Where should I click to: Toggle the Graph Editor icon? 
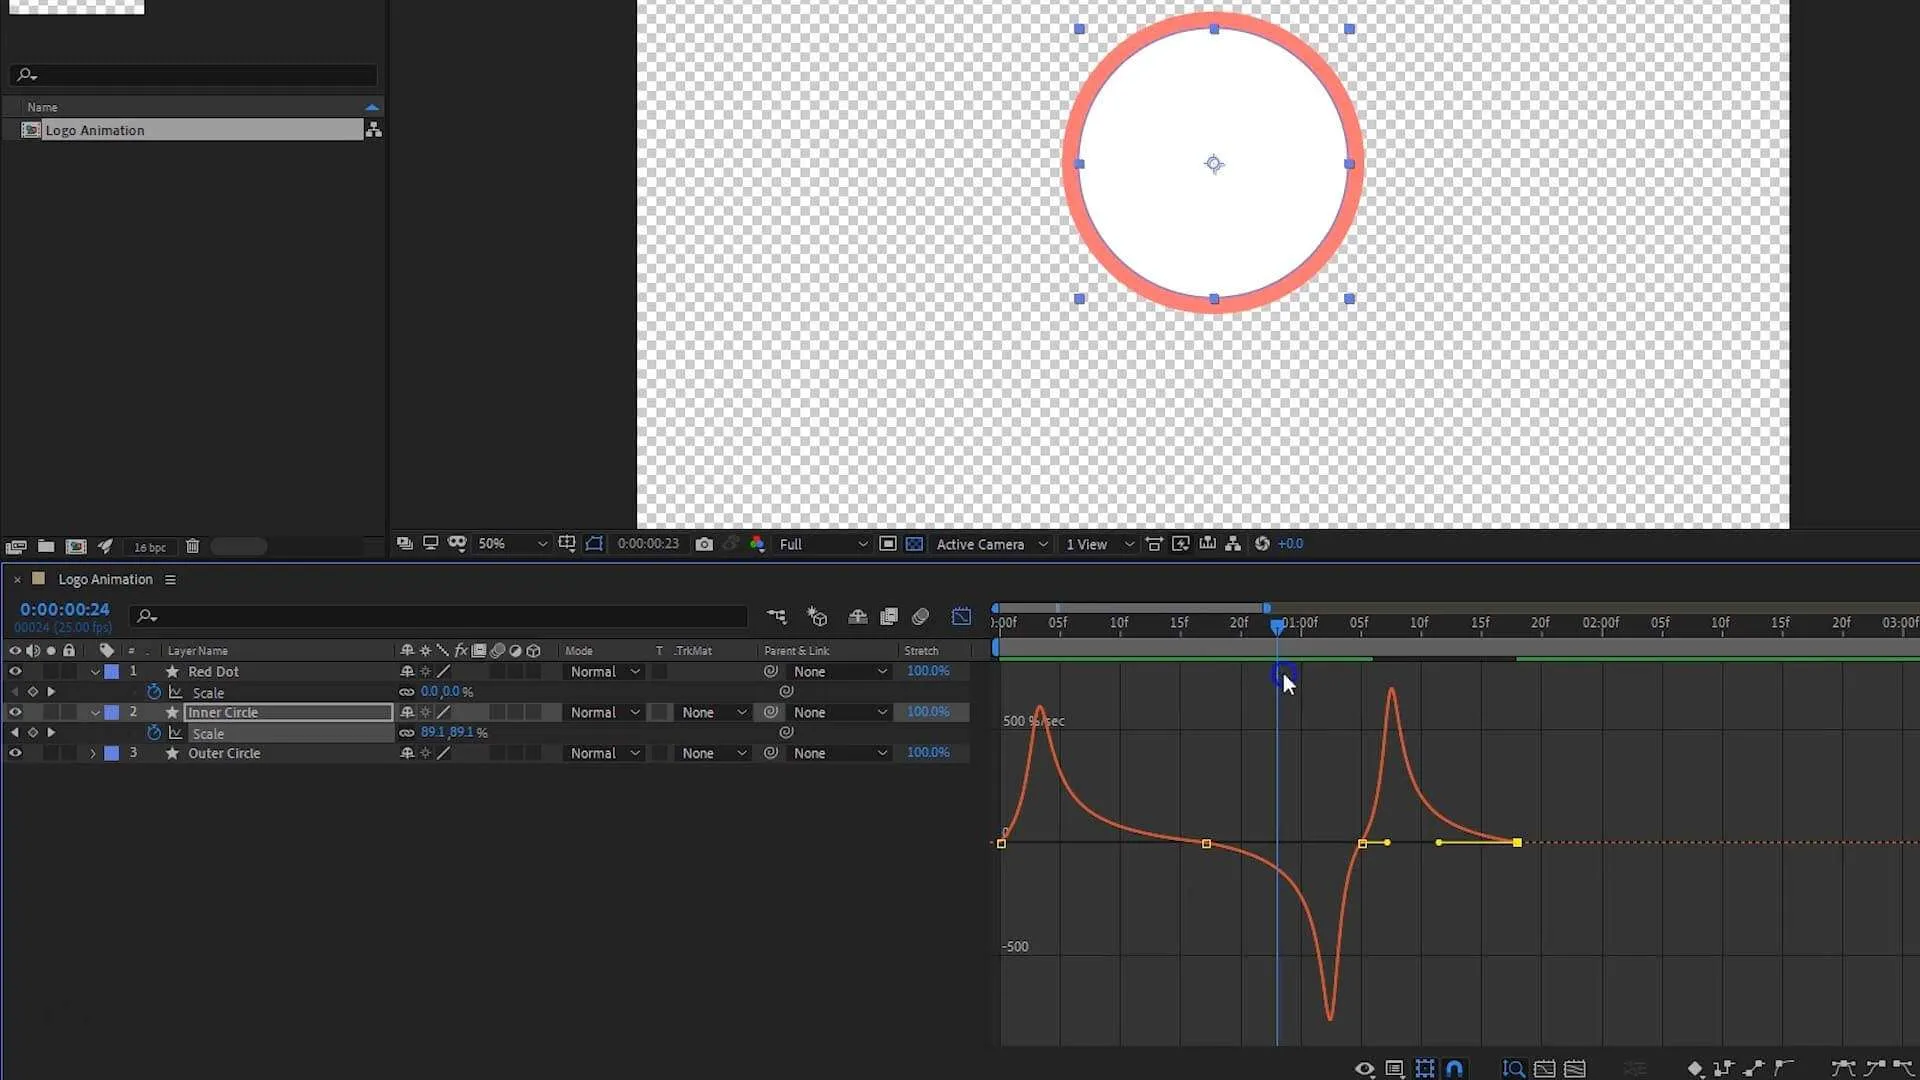[961, 617]
